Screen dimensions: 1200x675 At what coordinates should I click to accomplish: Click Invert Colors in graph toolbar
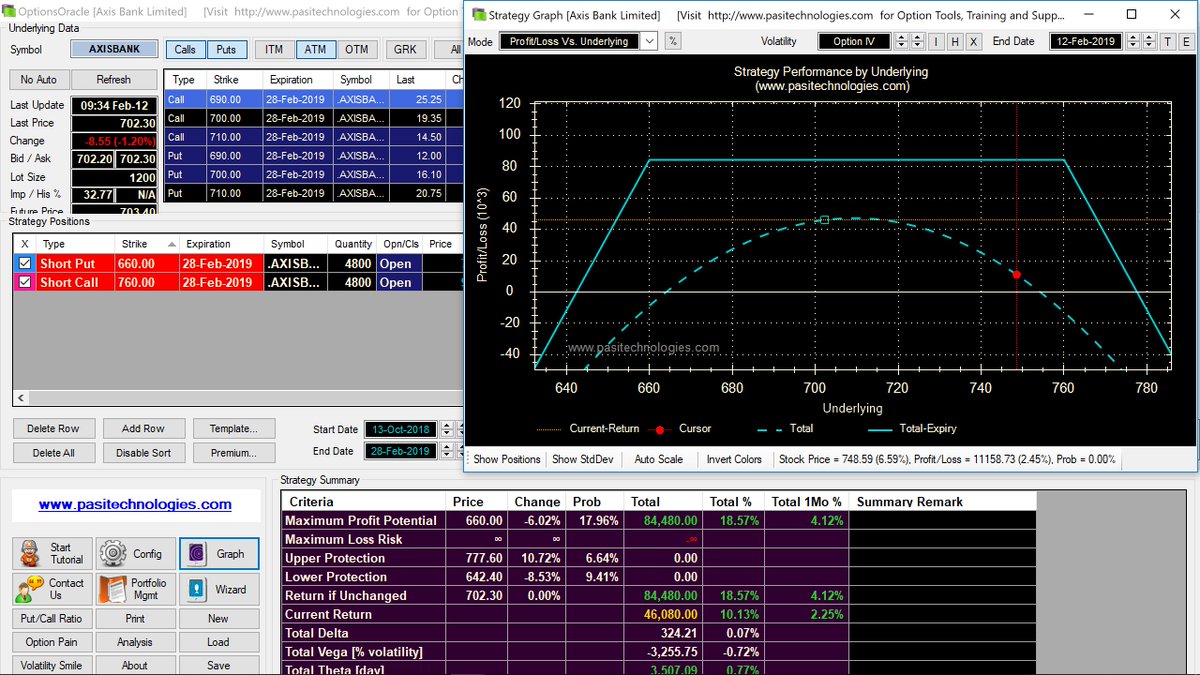tap(734, 459)
